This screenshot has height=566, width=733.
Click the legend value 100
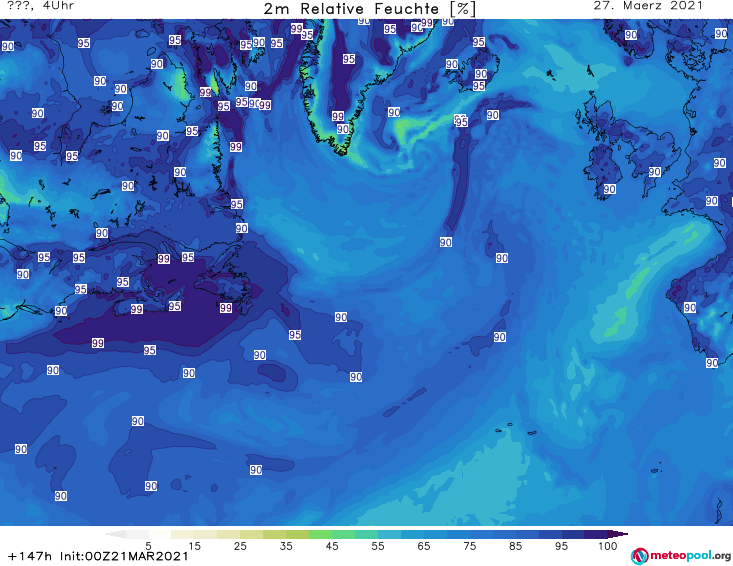point(608,546)
